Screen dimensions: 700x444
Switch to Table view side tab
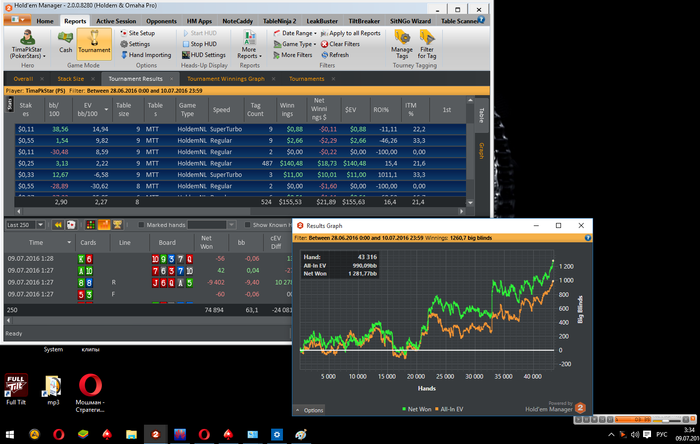pos(482,115)
